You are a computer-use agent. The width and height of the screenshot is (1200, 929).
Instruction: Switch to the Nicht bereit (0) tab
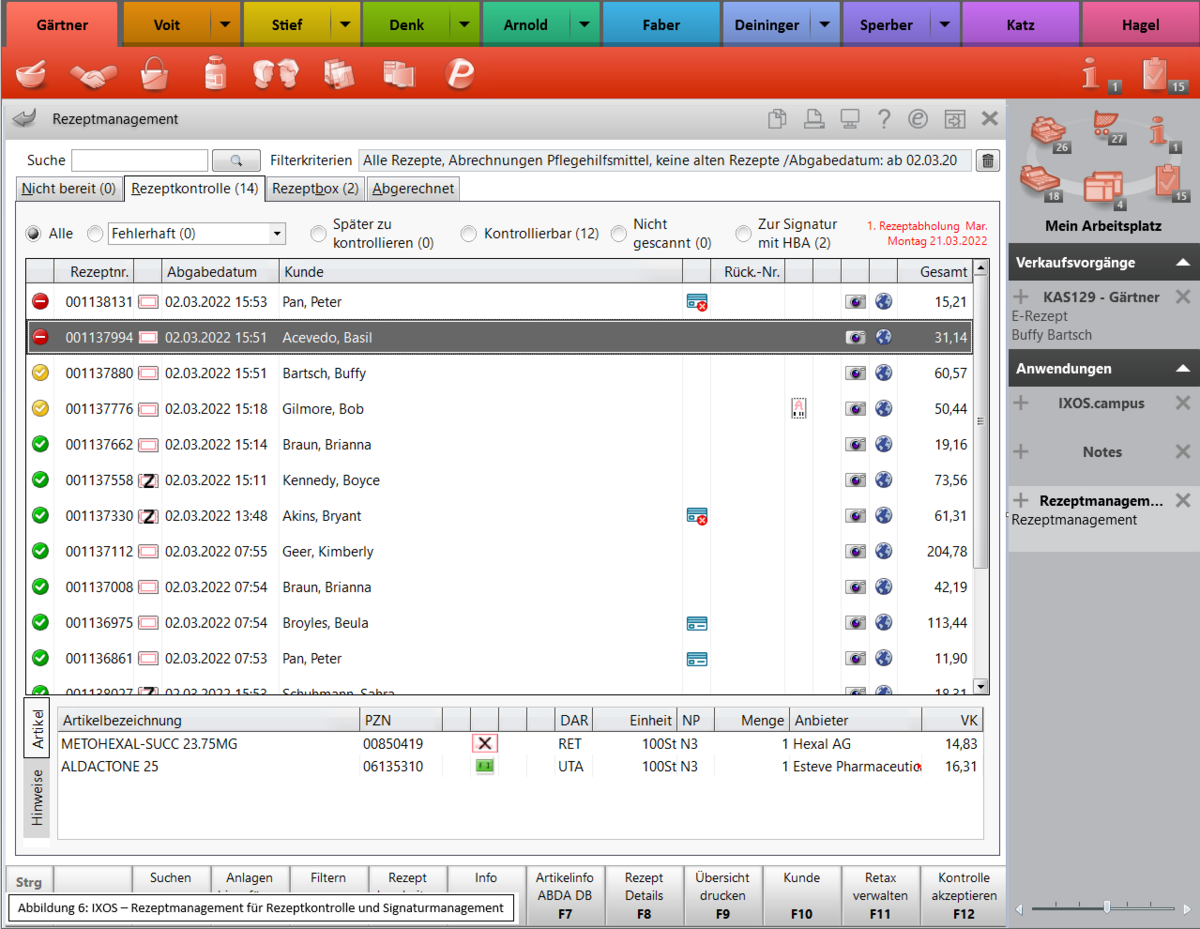[x=69, y=188]
